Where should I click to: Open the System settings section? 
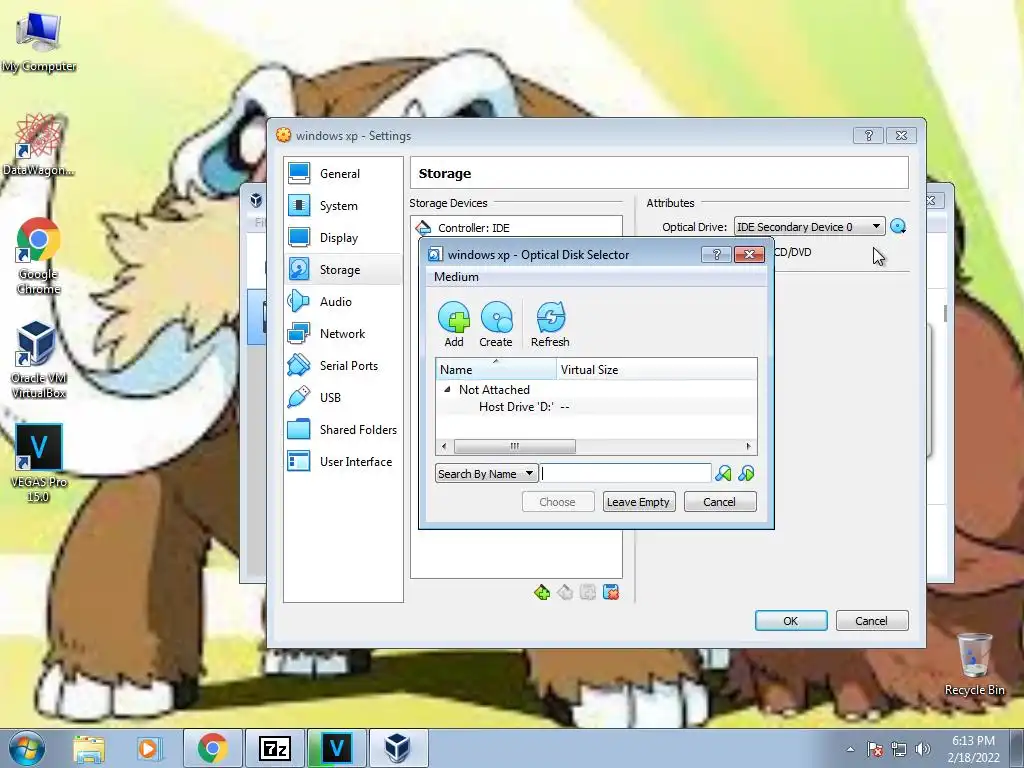344,206
